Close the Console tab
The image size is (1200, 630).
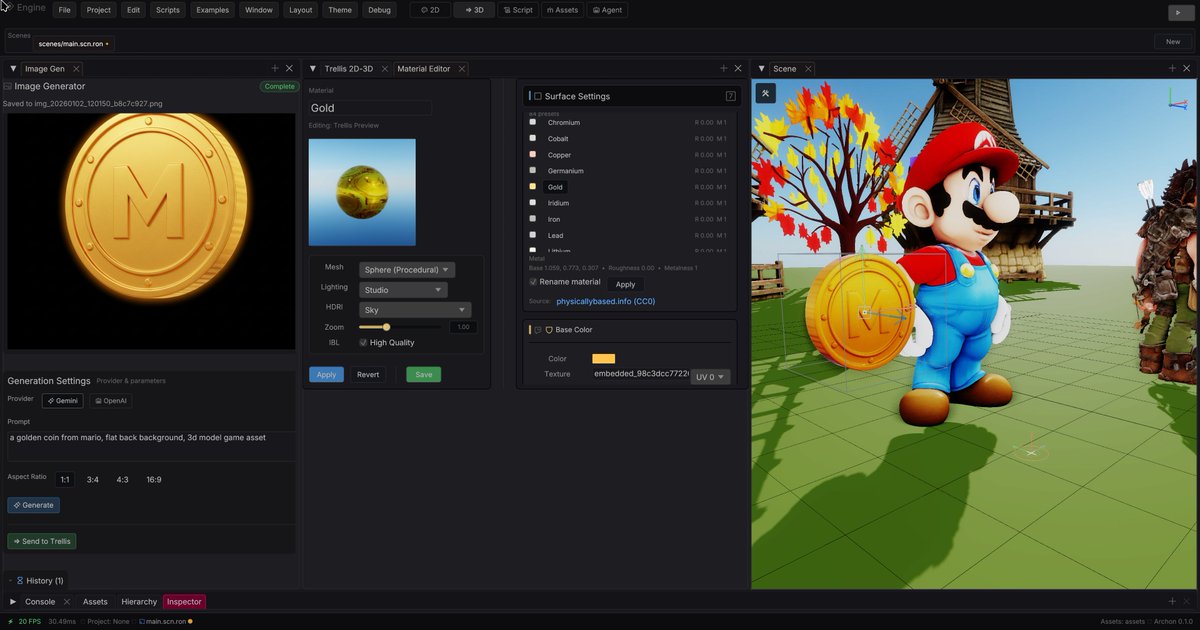point(67,602)
